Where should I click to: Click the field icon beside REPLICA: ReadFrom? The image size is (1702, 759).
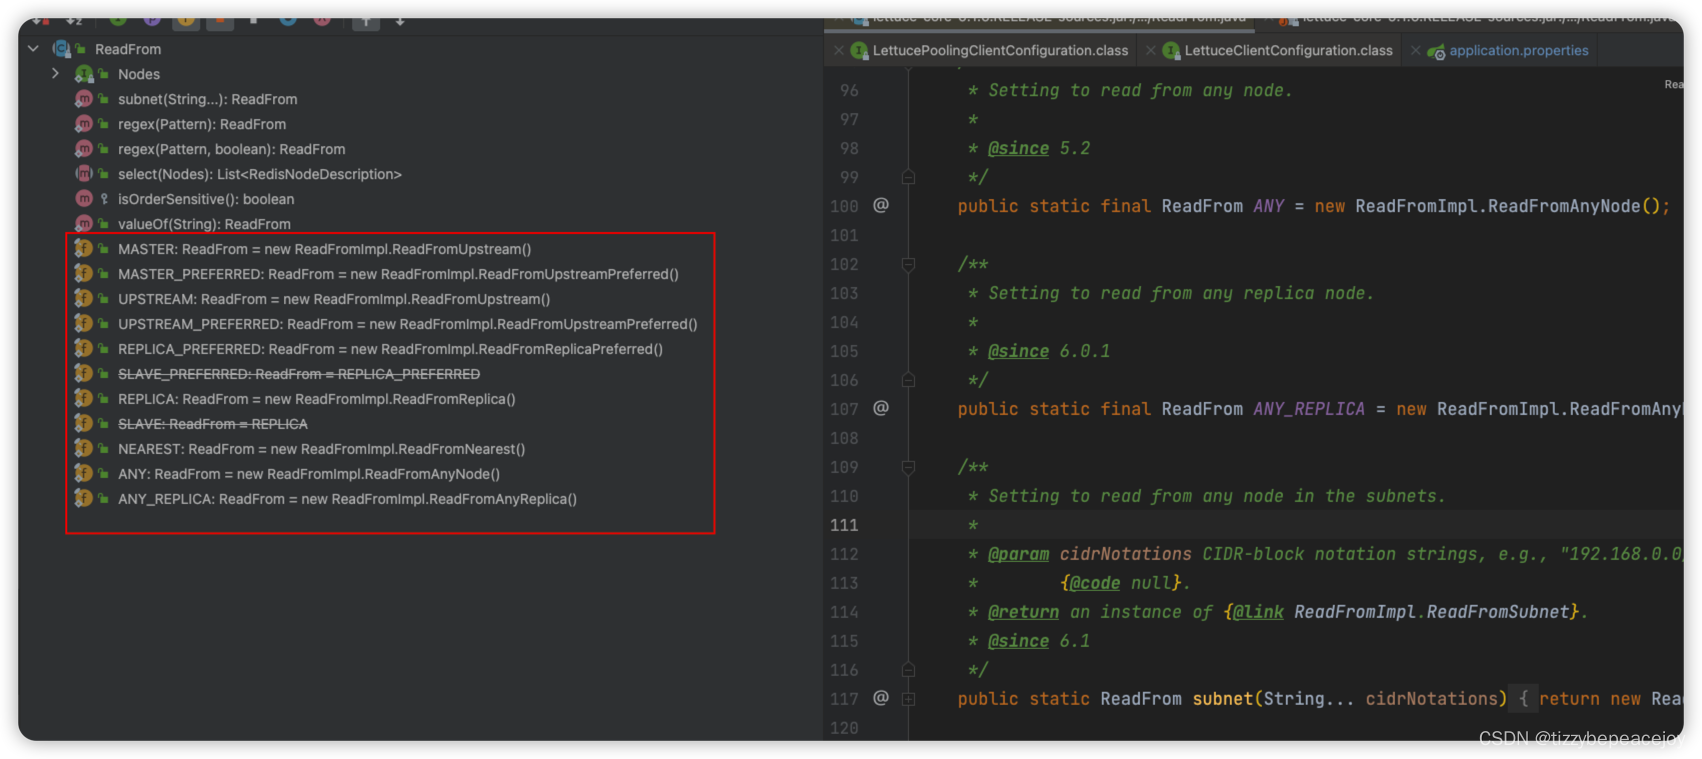pyautogui.click(x=84, y=398)
